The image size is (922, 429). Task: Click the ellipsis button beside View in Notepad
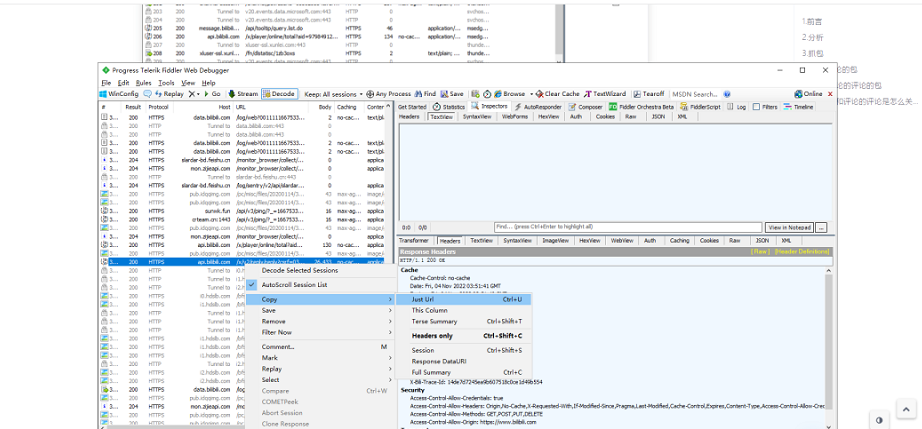[821, 227]
